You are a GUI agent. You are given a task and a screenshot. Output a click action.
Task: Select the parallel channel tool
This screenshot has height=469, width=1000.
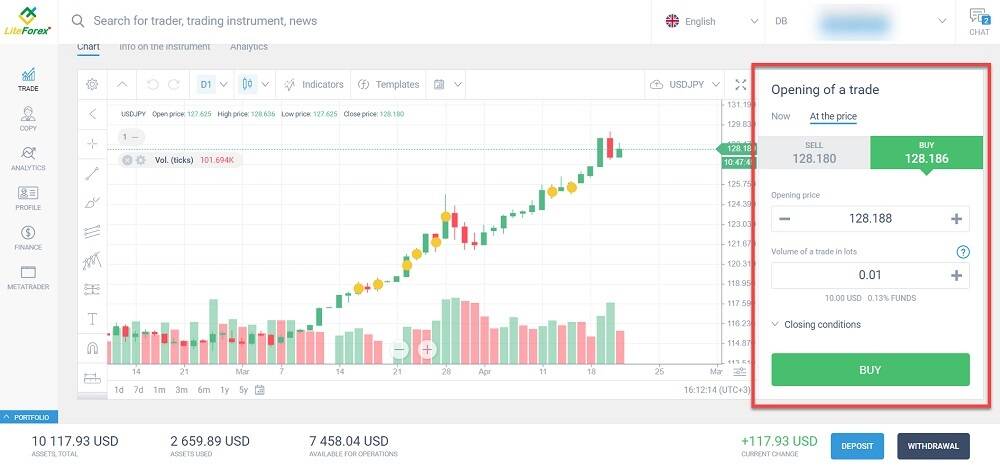coord(92,232)
